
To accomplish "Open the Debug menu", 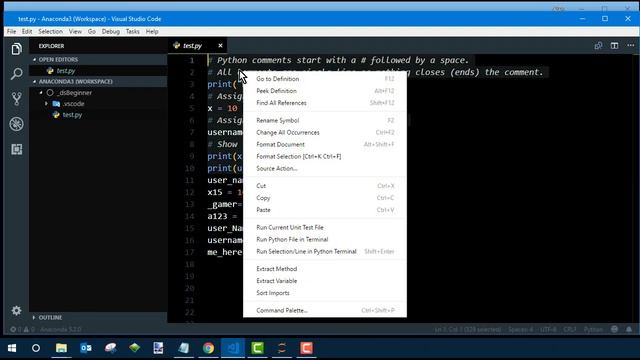I will pyautogui.click(x=111, y=31).
